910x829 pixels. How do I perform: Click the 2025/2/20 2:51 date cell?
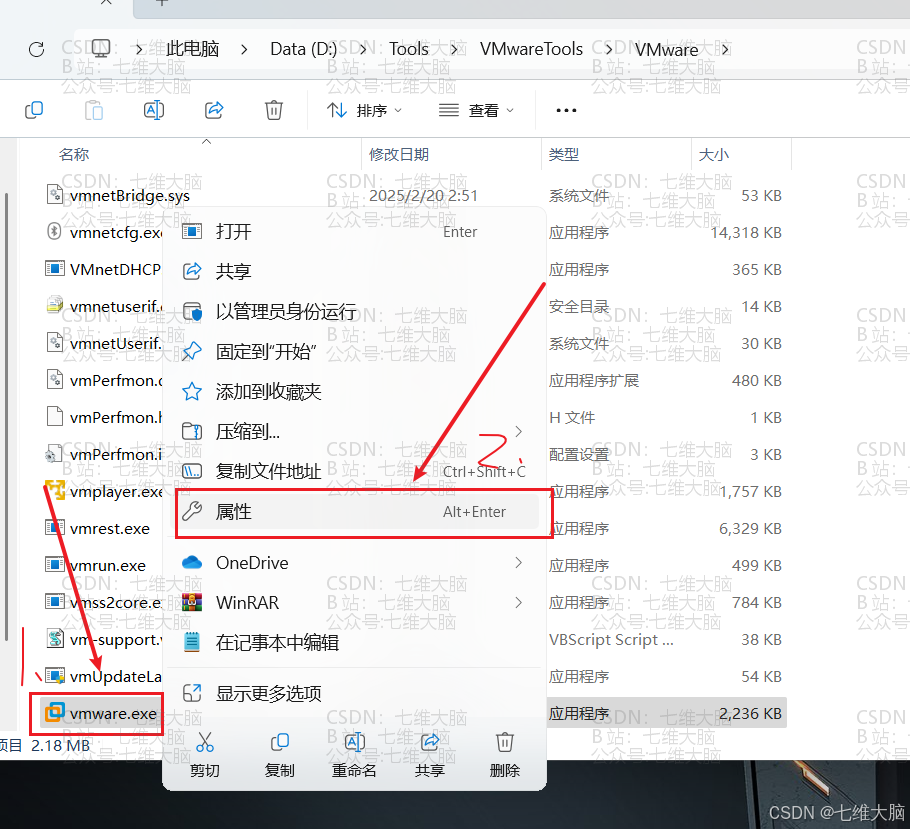(424, 196)
